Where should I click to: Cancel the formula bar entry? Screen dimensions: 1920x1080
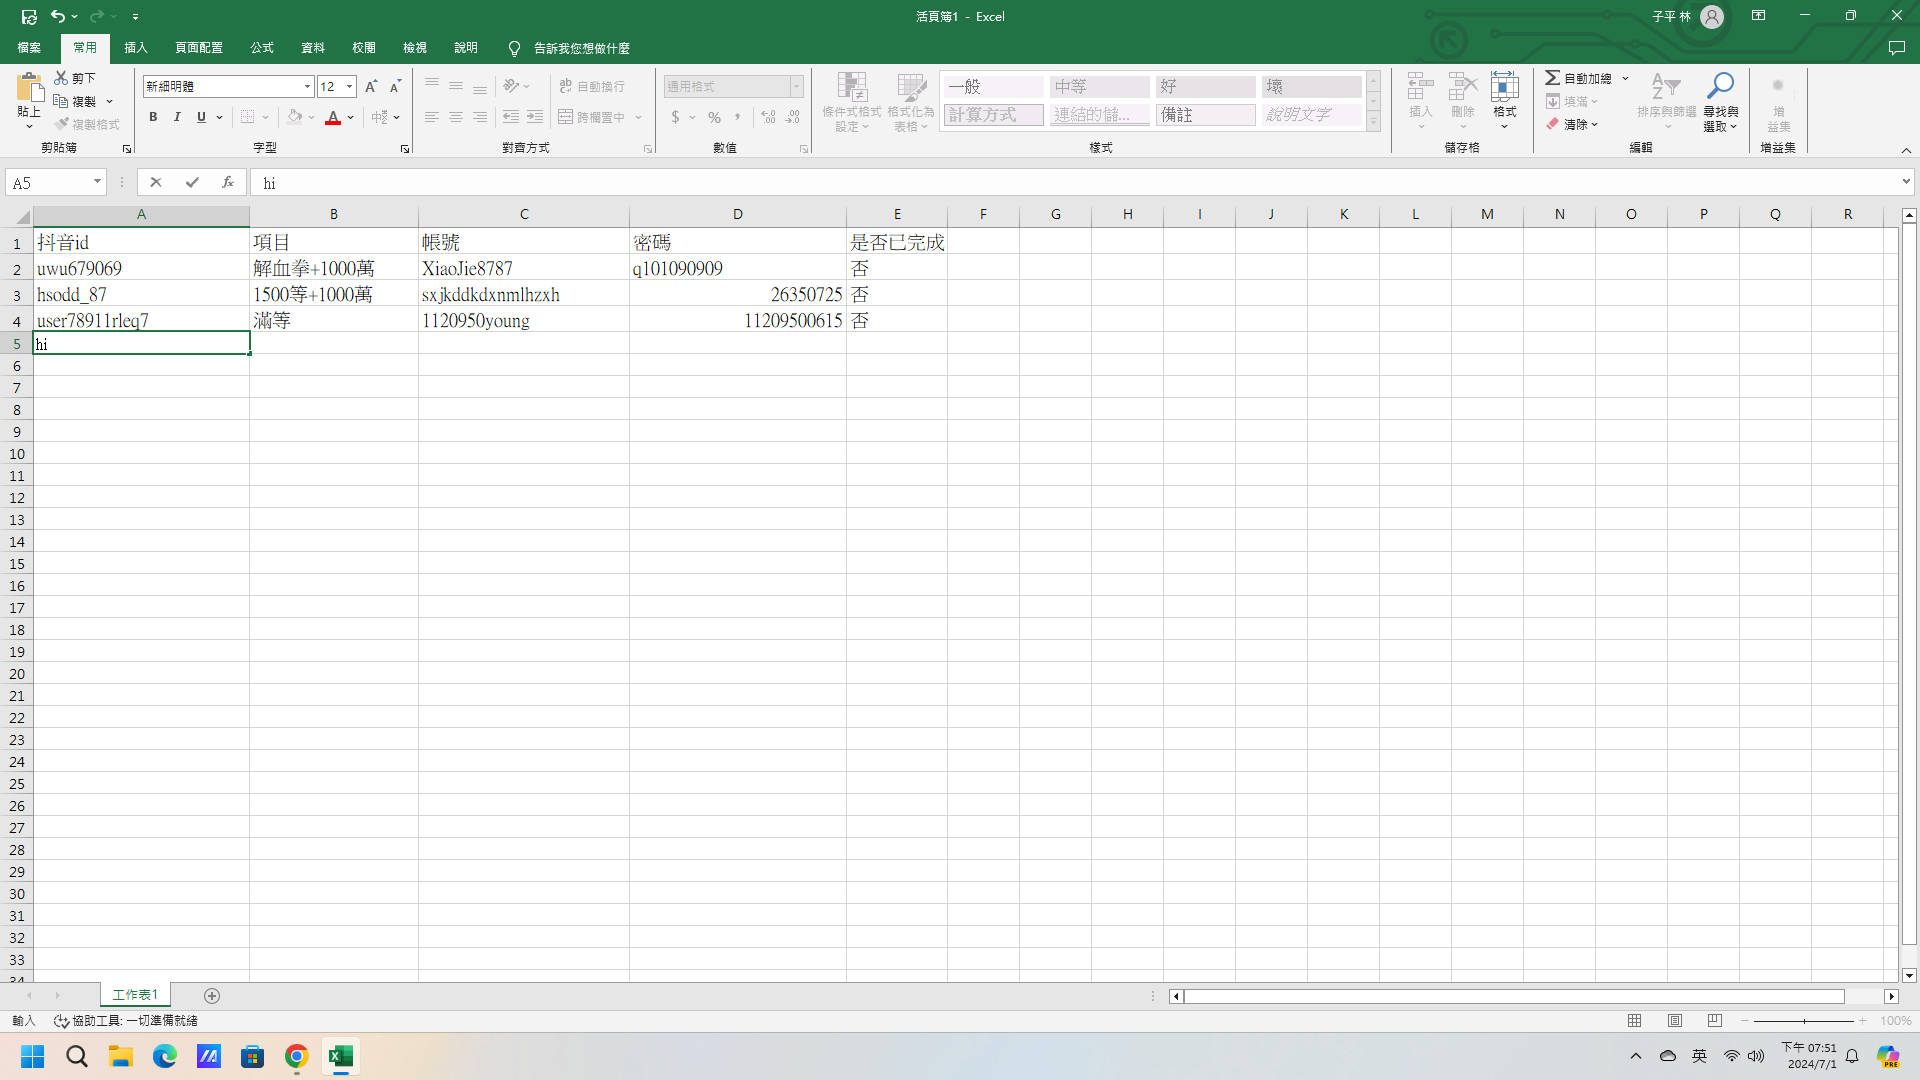click(x=156, y=182)
